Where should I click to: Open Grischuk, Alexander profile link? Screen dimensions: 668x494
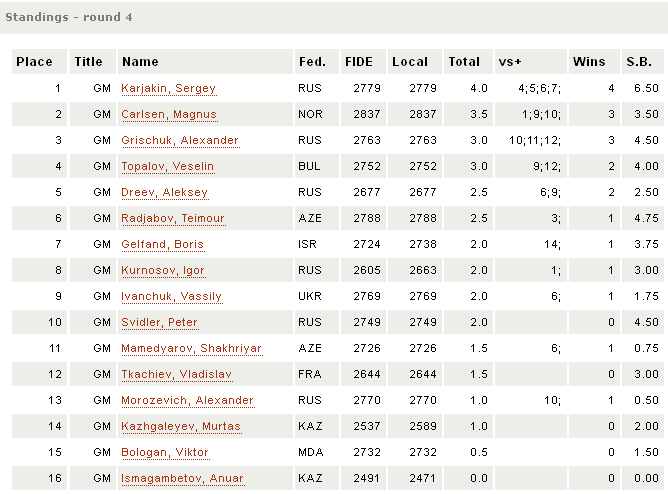point(179,141)
